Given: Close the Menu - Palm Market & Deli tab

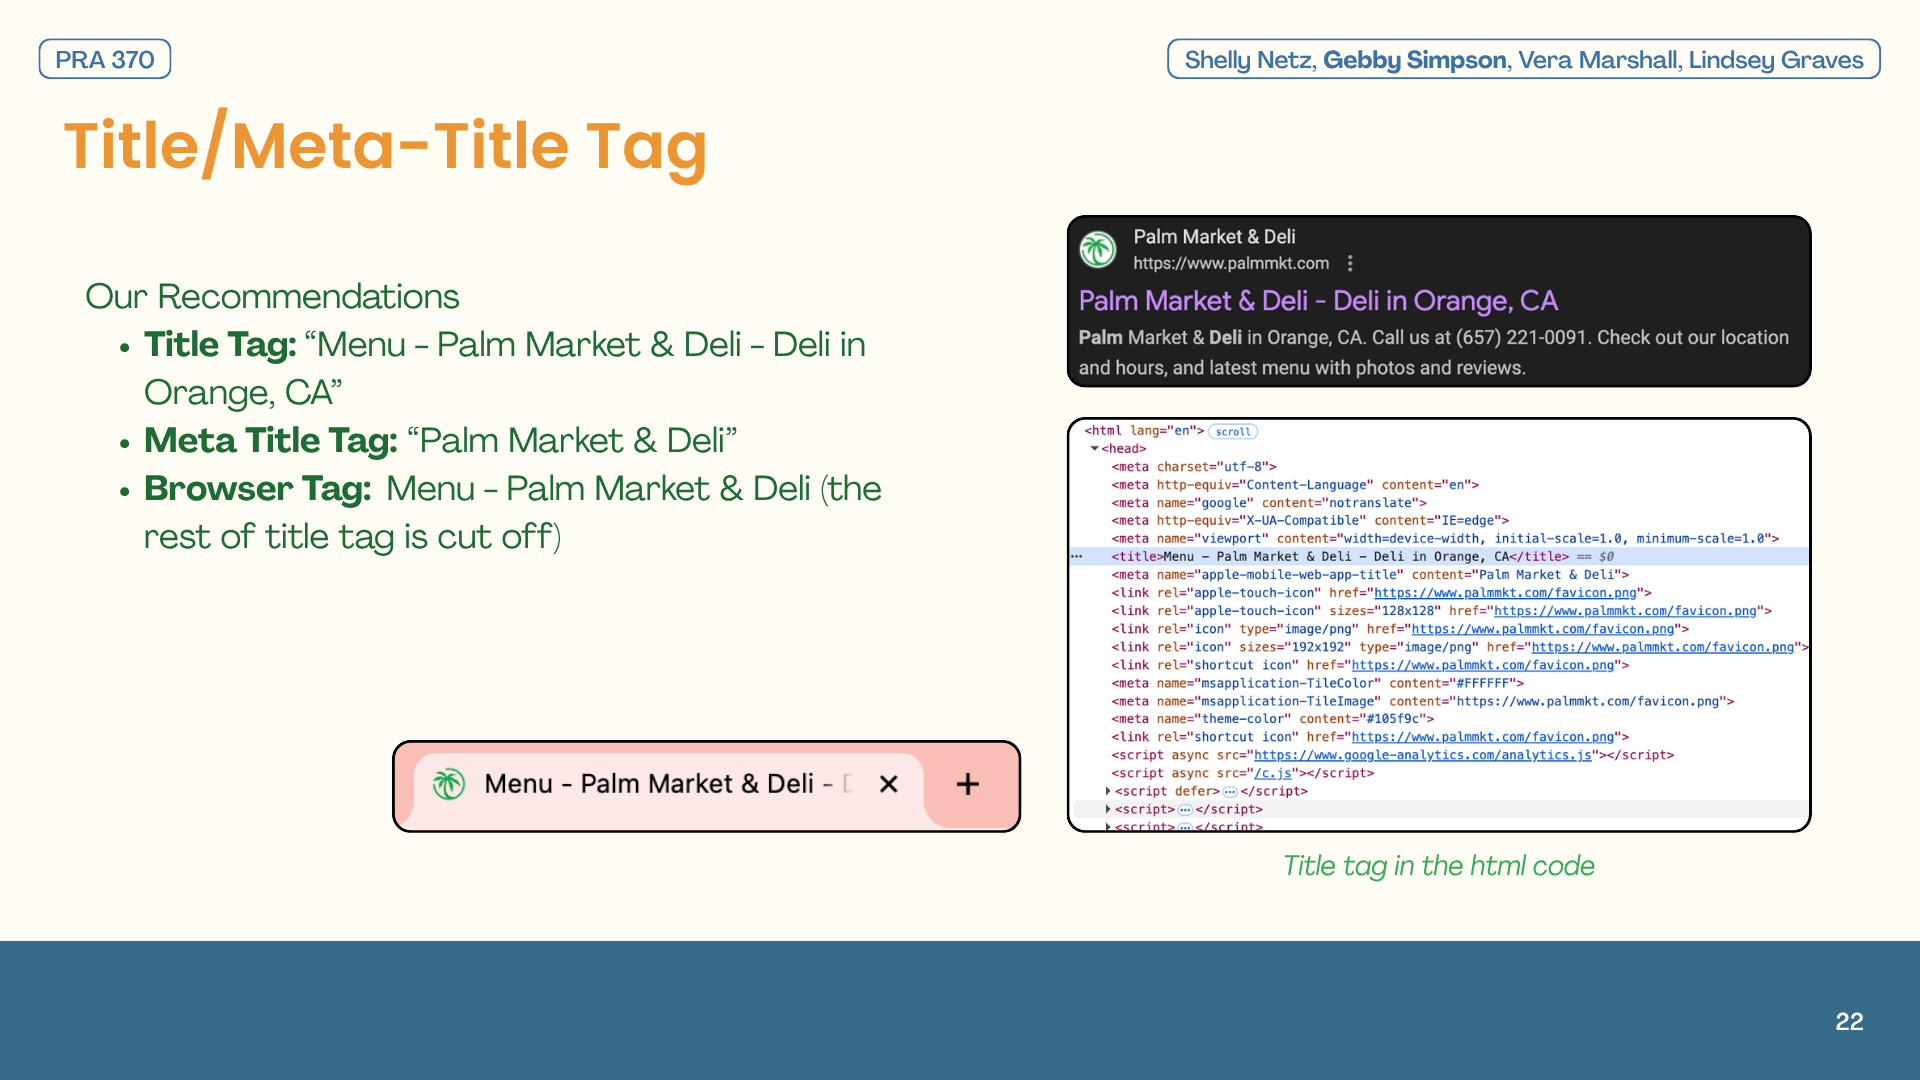Looking at the screenshot, I should 888,784.
